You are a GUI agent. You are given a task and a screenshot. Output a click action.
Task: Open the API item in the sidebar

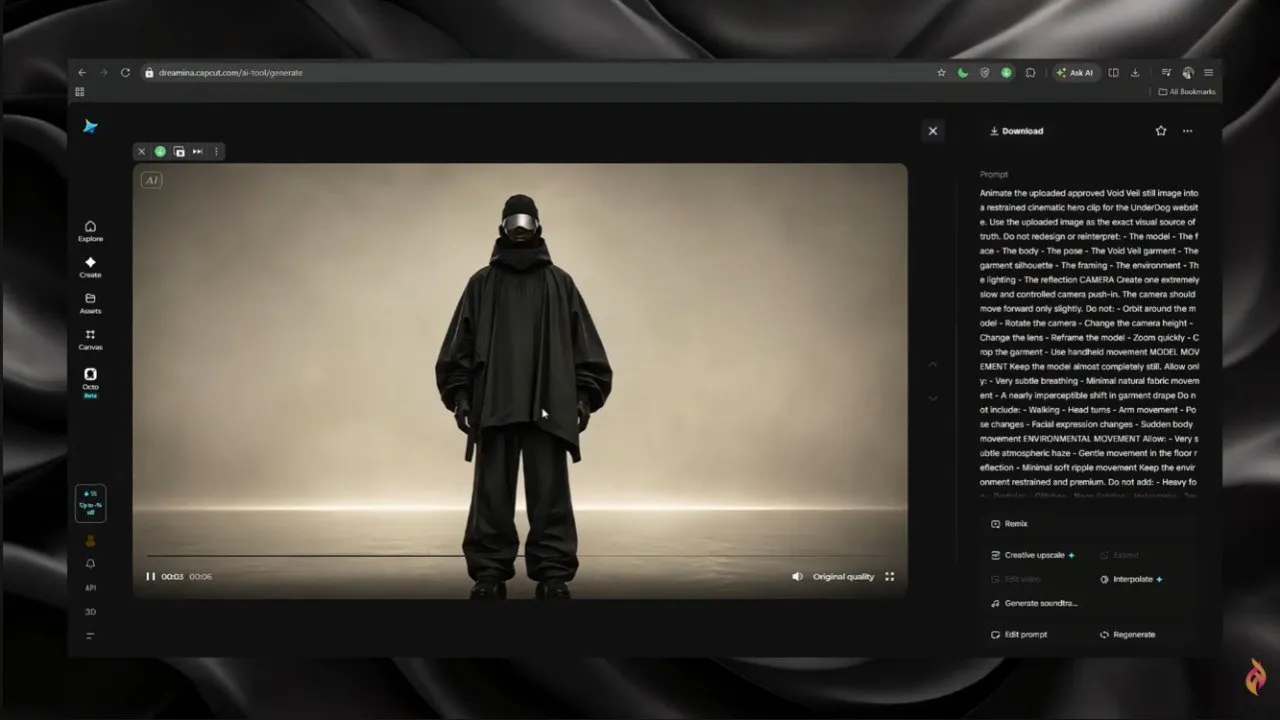[x=90, y=588]
